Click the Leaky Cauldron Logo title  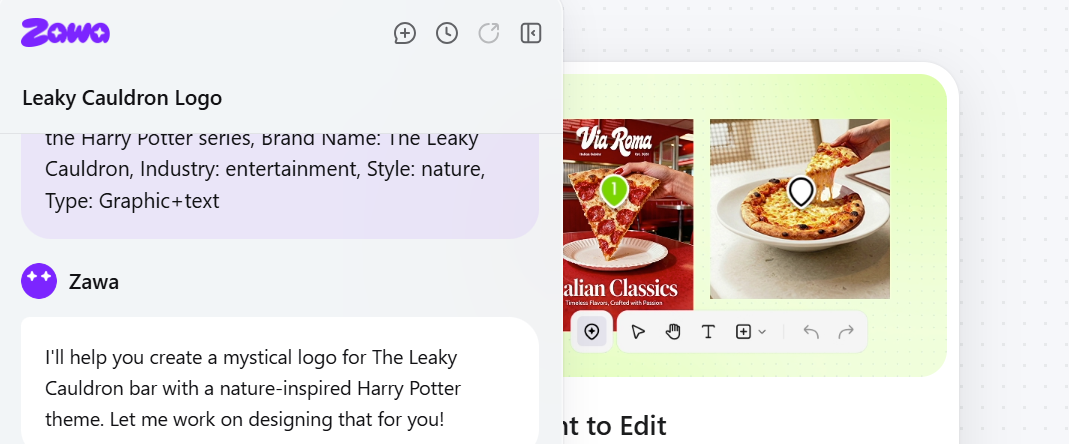tap(122, 98)
